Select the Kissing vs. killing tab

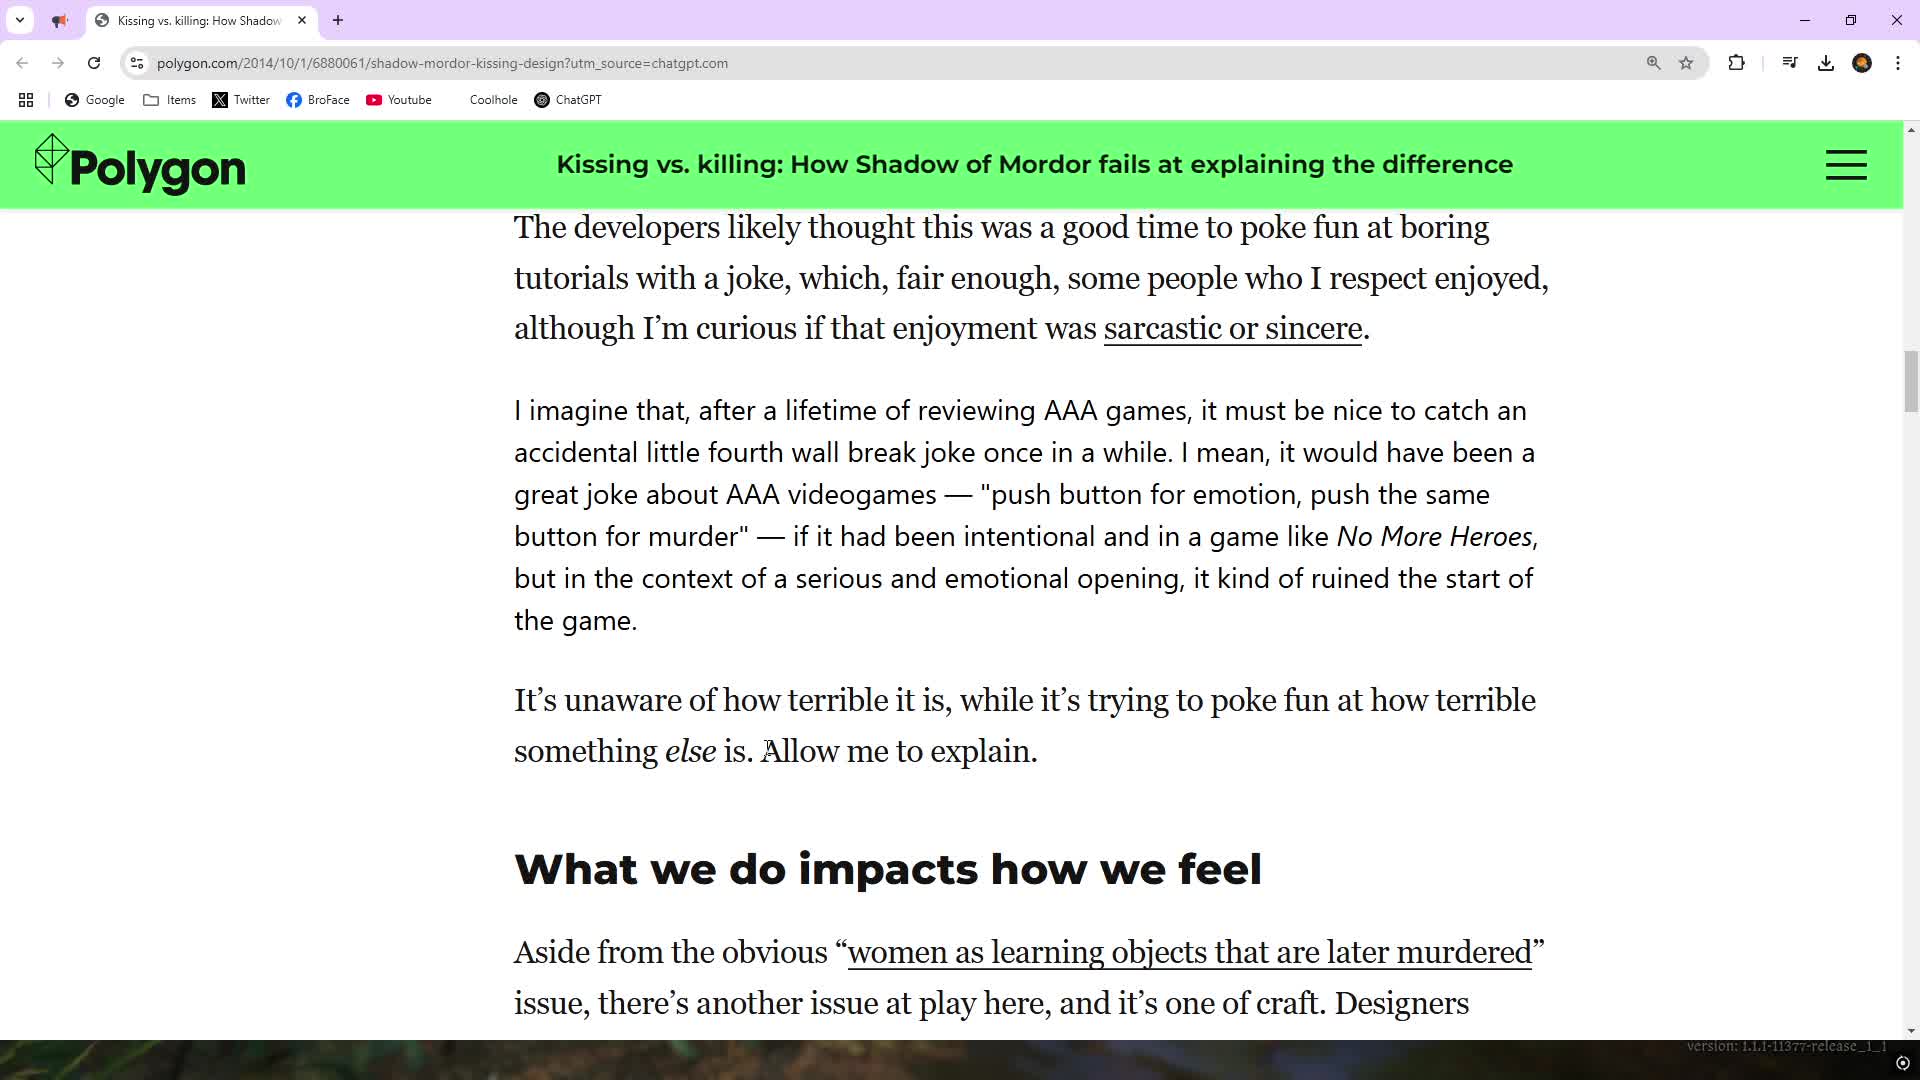[x=199, y=20]
